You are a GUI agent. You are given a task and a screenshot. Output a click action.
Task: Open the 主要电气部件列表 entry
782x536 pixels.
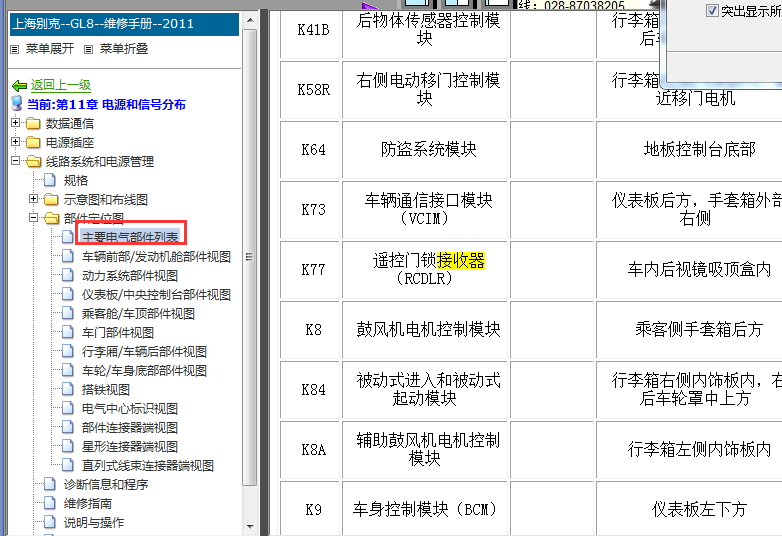(130, 237)
